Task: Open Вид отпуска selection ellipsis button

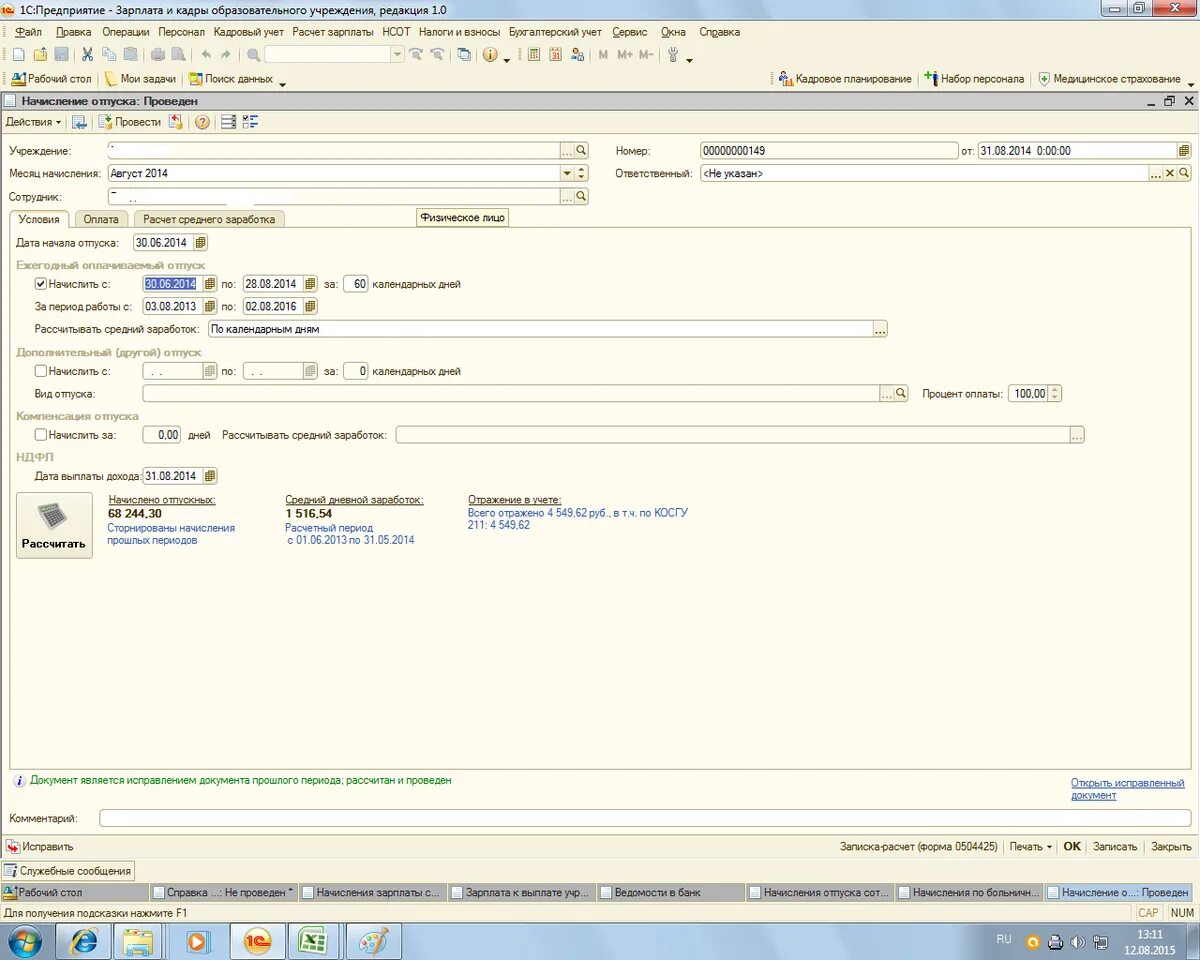Action: tap(886, 394)
